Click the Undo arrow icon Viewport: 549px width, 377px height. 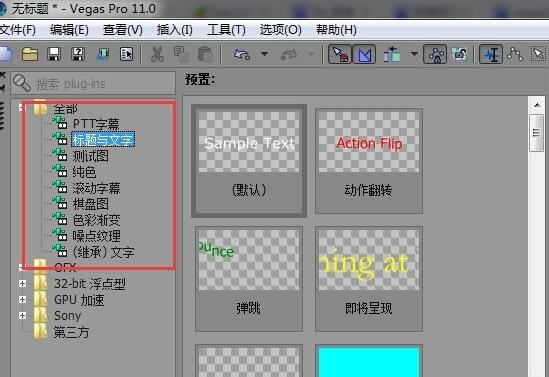coord(242,54)
